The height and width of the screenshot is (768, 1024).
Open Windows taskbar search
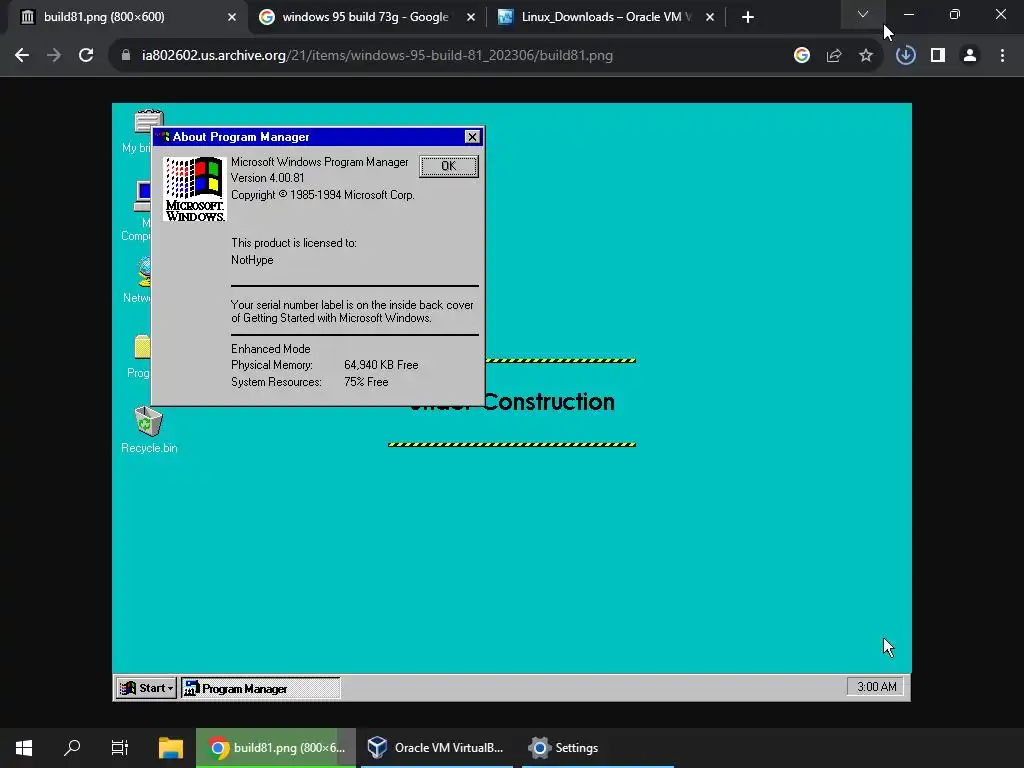pyautogui.click(x=72, y=748)
